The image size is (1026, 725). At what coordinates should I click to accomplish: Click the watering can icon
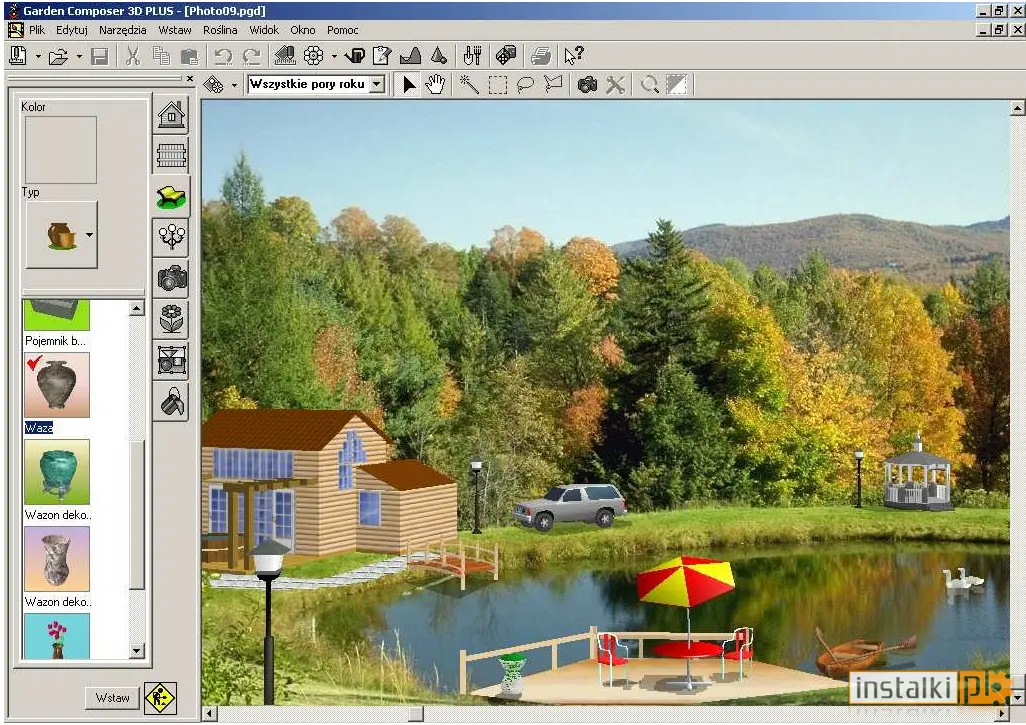[x=354, y=56]
